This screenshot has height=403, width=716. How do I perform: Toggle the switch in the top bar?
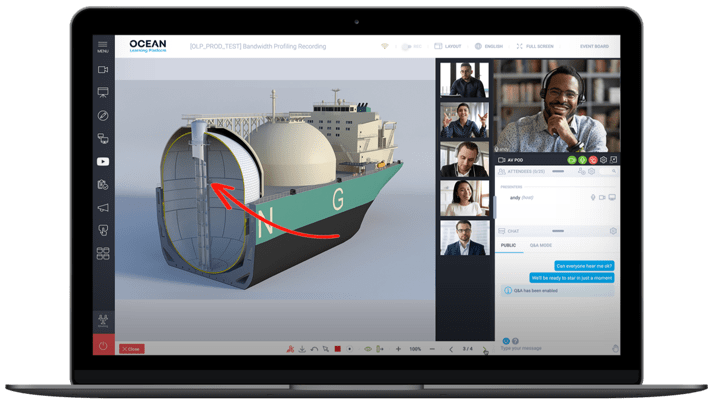(x=408, y=46)
